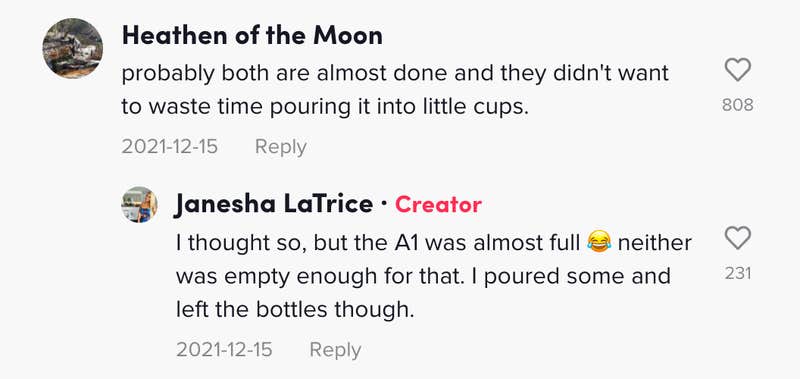Screen dimensions: 800x379
Task: Open Heathen of the Moon's profile picture
Action: pos(72,48)
